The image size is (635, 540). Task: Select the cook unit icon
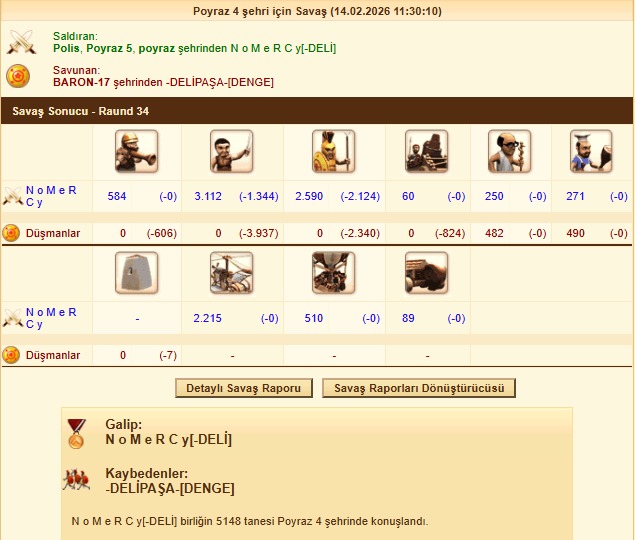591,152
